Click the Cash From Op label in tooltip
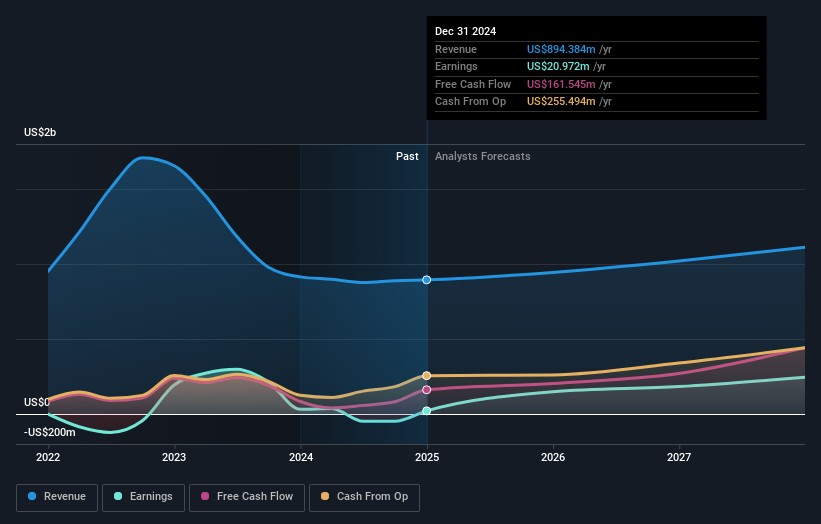This screenshot has width=821, height=524. coord(470,102)
